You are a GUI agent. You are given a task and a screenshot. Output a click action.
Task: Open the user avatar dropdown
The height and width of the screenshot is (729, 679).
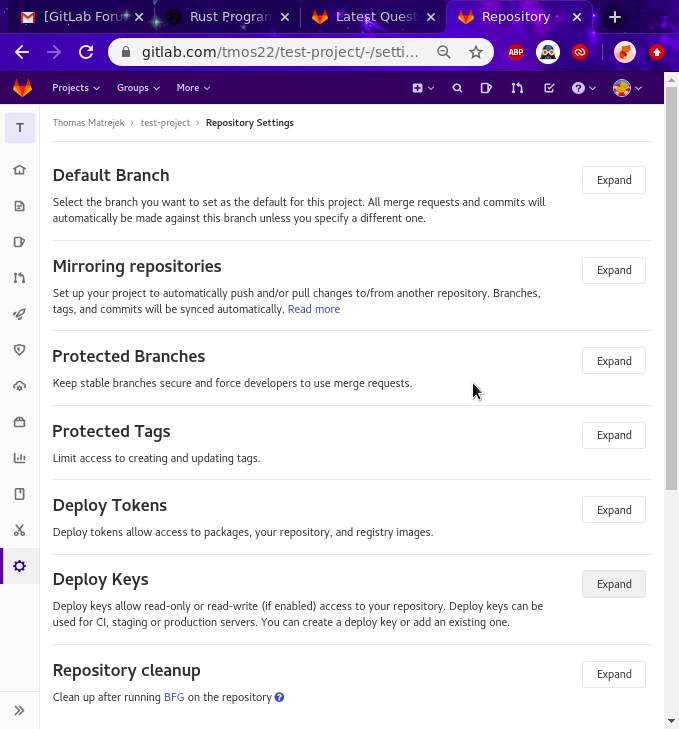coord(627,88)
